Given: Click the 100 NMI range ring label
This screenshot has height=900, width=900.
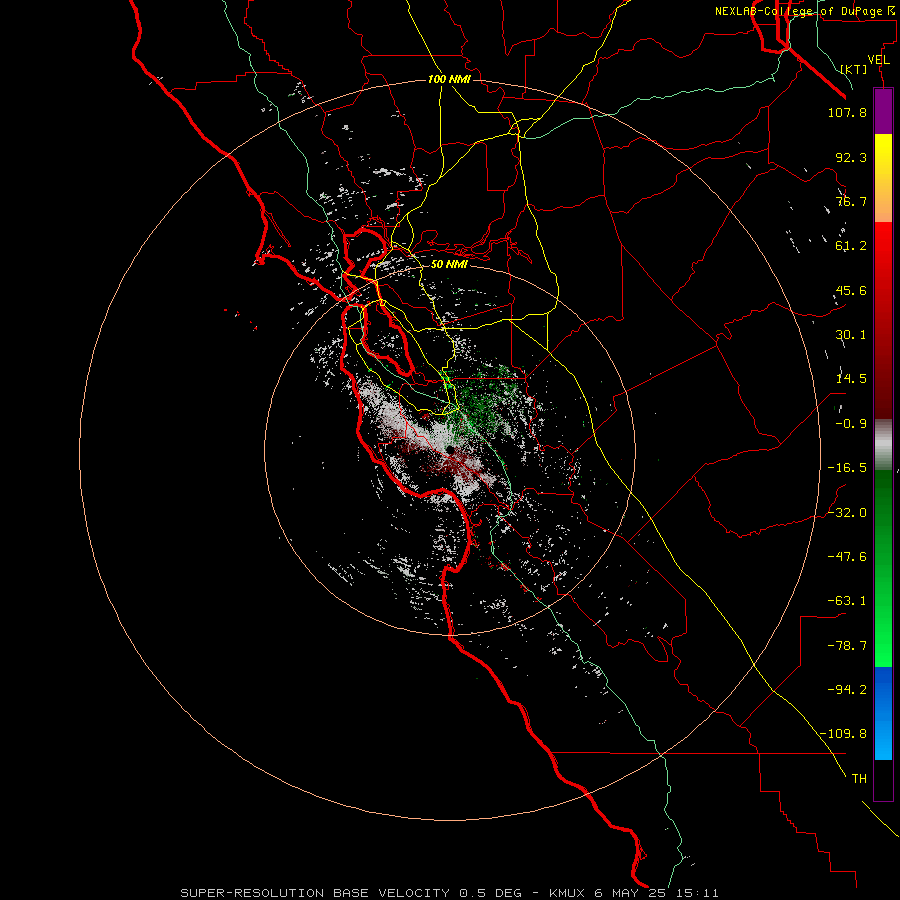Looking at the screenshot, I should click(x=449, y=79).
